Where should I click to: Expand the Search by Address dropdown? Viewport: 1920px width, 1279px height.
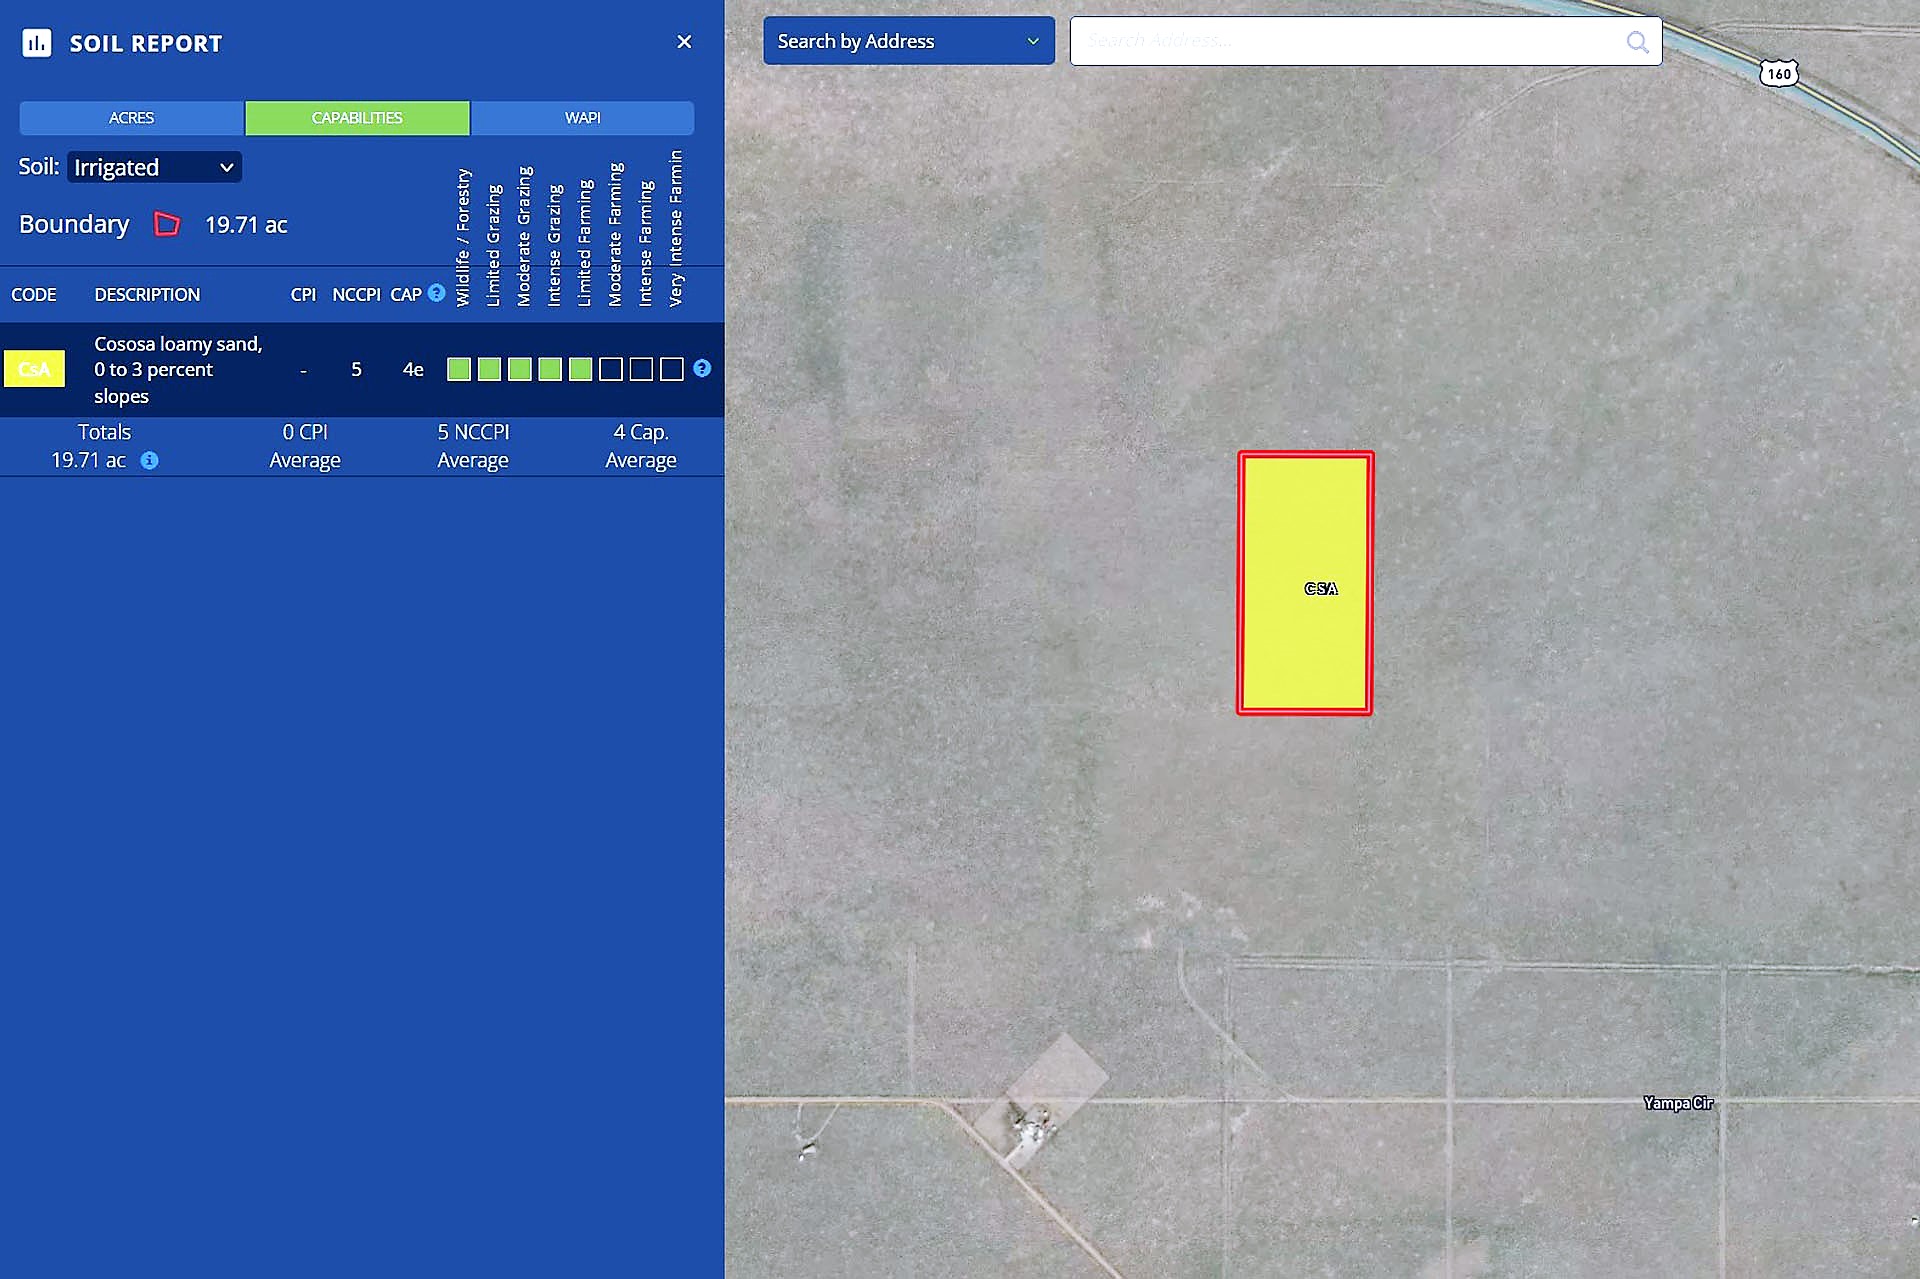[x=908, y=41]
